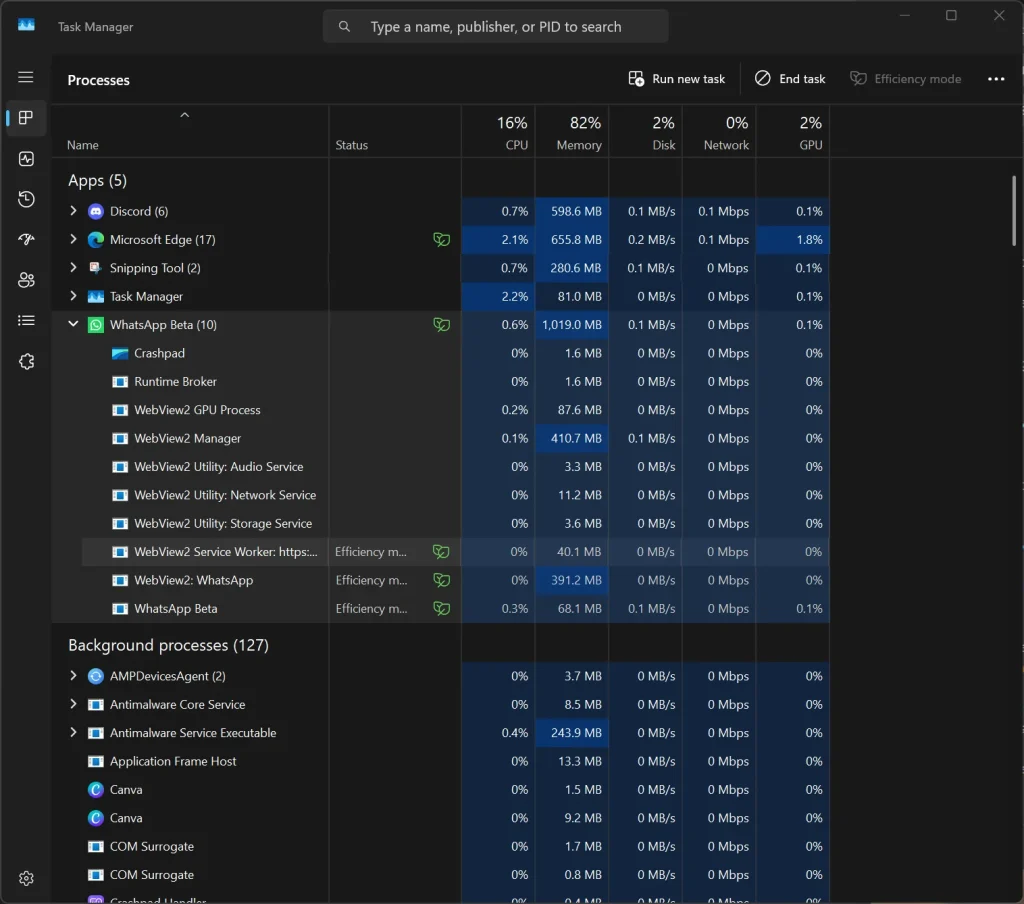Image resolution: width=1024 pixels, height=904 pixels.
Task: Click the Name column header
Action: tap(190, 132)
